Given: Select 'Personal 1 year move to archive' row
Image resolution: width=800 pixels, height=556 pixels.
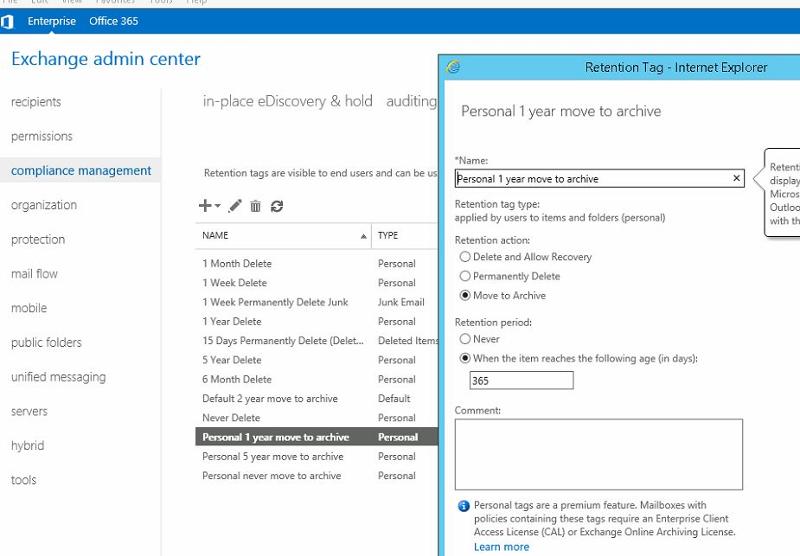Looking at the screenshot, I should click(316, 437).
